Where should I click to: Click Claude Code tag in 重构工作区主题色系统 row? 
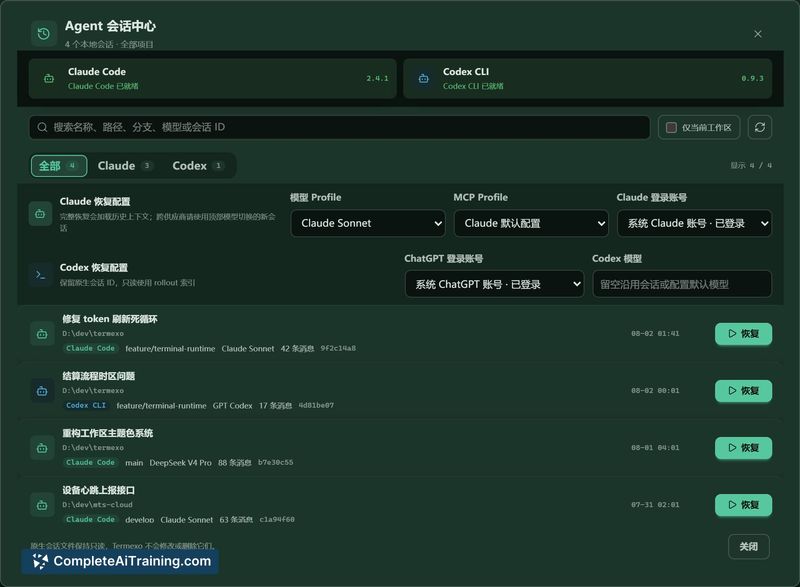(x=90, y=463)
